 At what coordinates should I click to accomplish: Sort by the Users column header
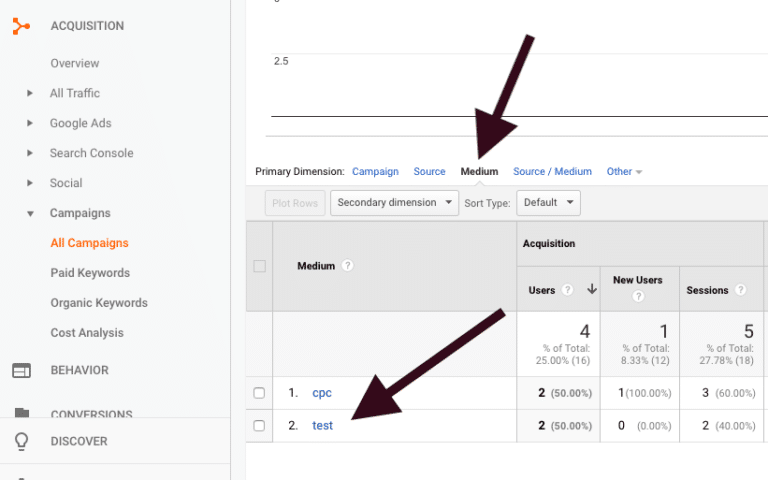point(542,290)
